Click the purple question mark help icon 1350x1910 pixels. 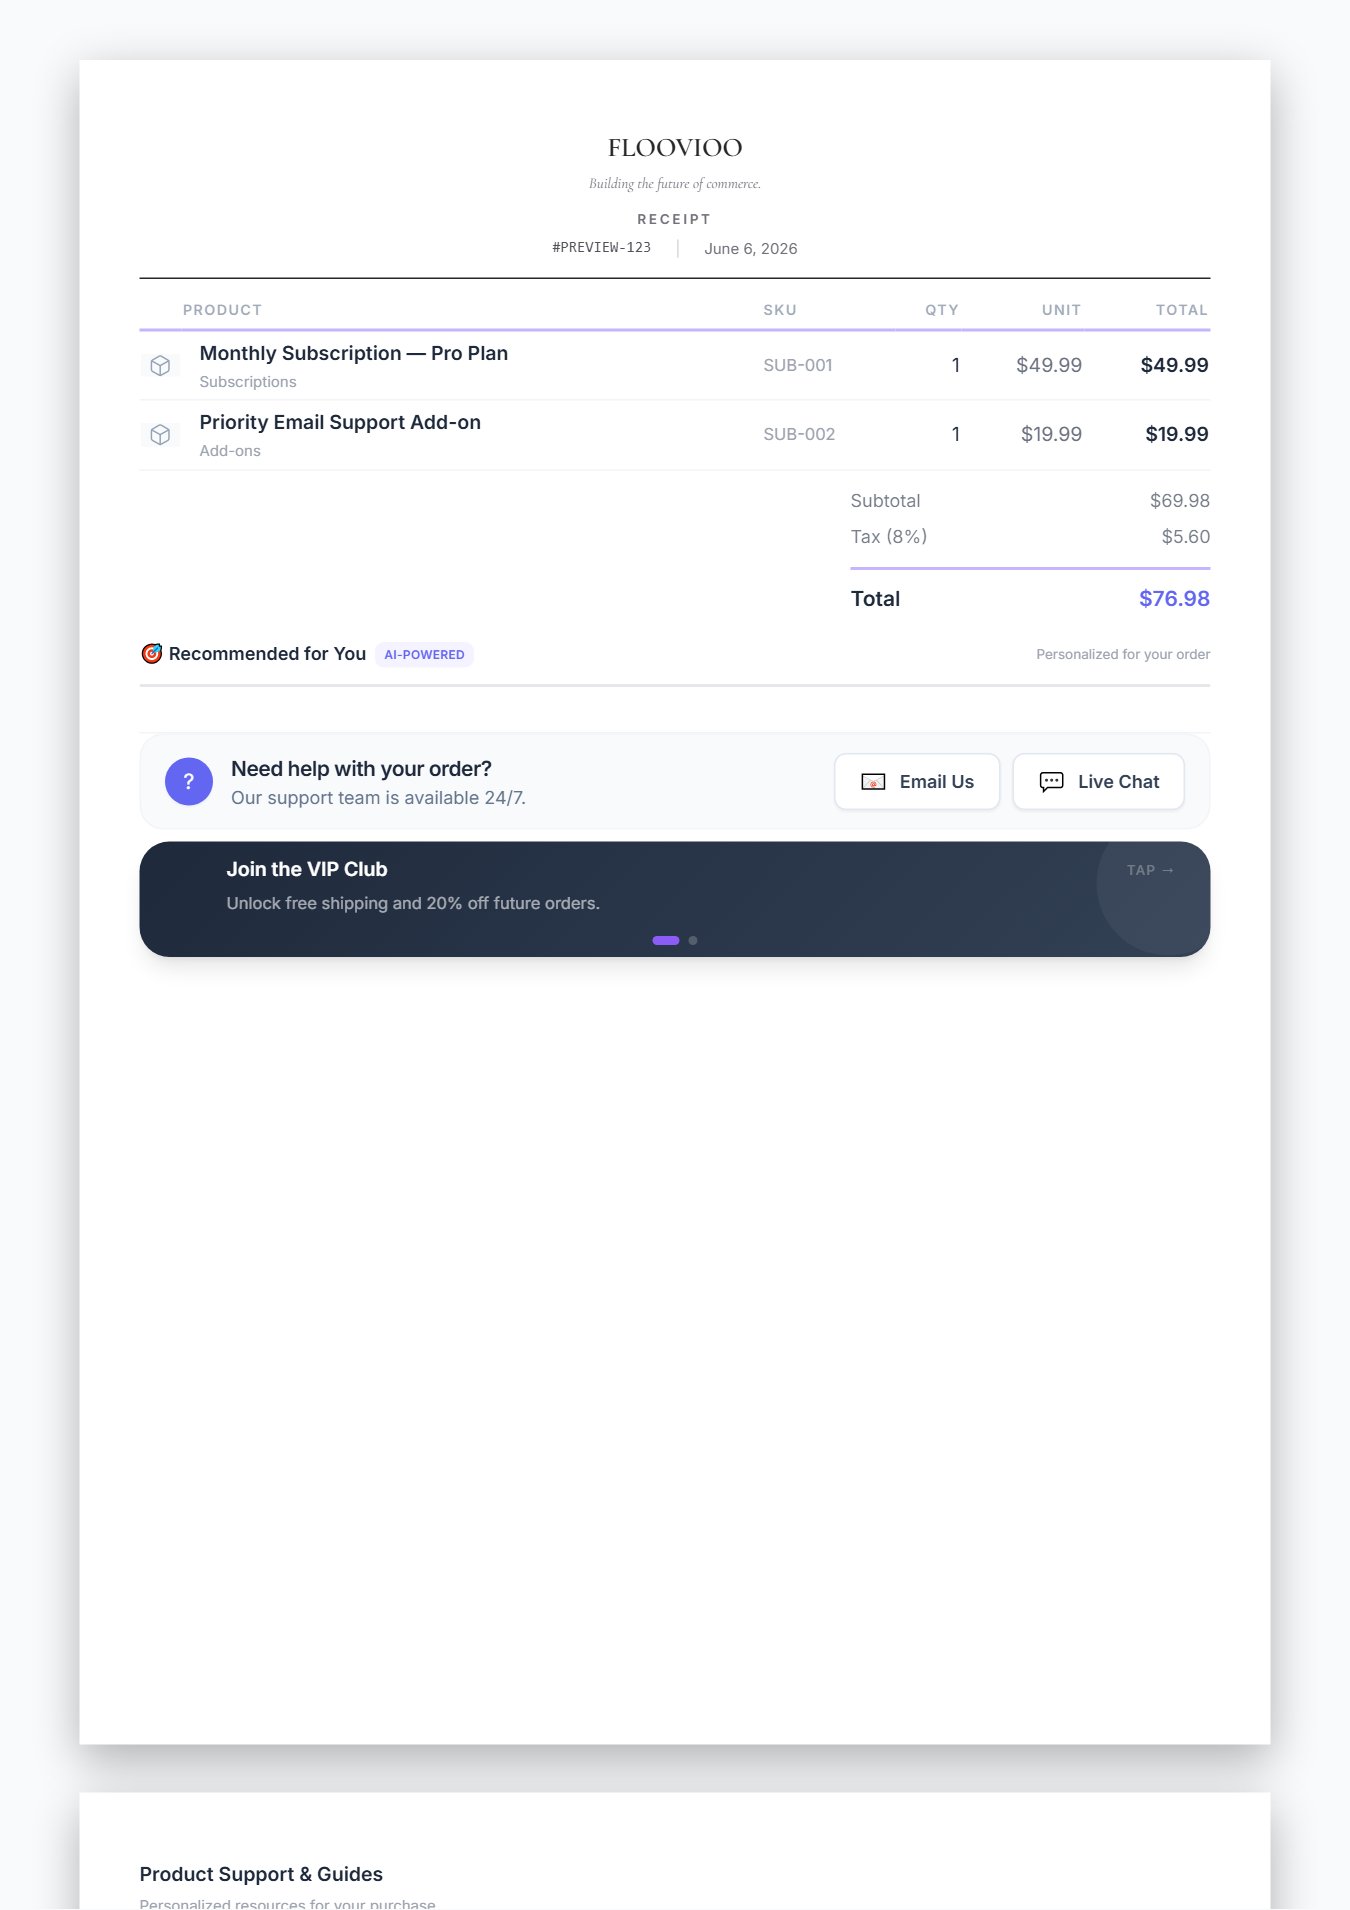(x=189, y=782)
